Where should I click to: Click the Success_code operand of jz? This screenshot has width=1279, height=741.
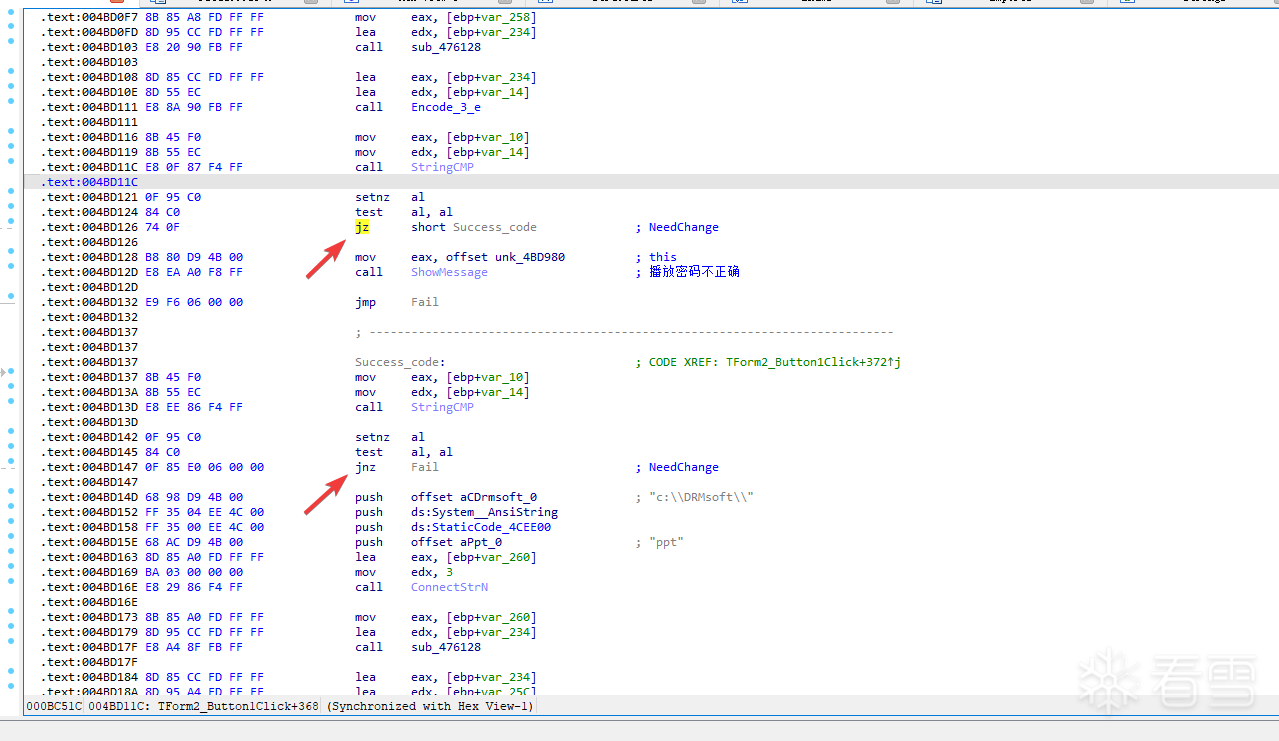tap(494, 227)
